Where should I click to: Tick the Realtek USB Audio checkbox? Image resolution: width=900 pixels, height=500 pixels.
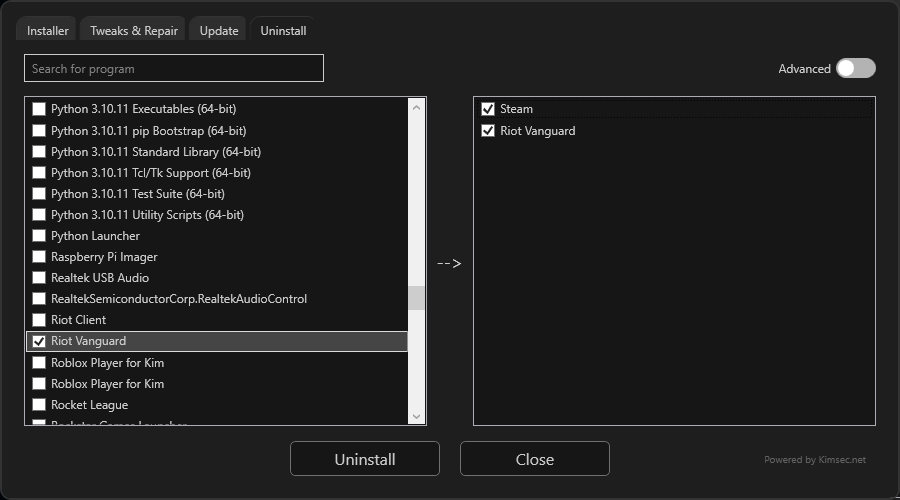[39, 278]
